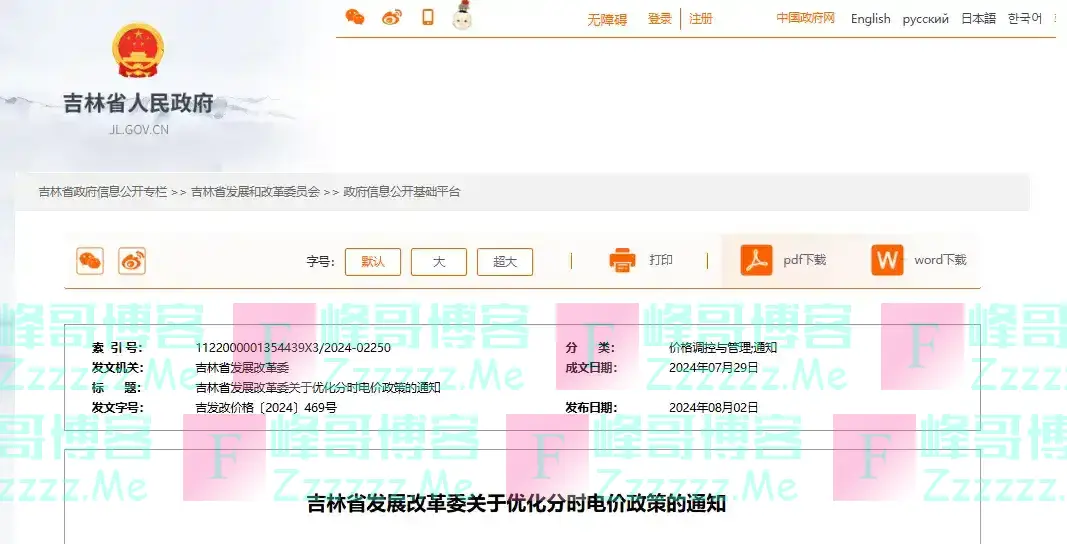
Task: Open the mobile phone version icon
Action: pos(427,17)
